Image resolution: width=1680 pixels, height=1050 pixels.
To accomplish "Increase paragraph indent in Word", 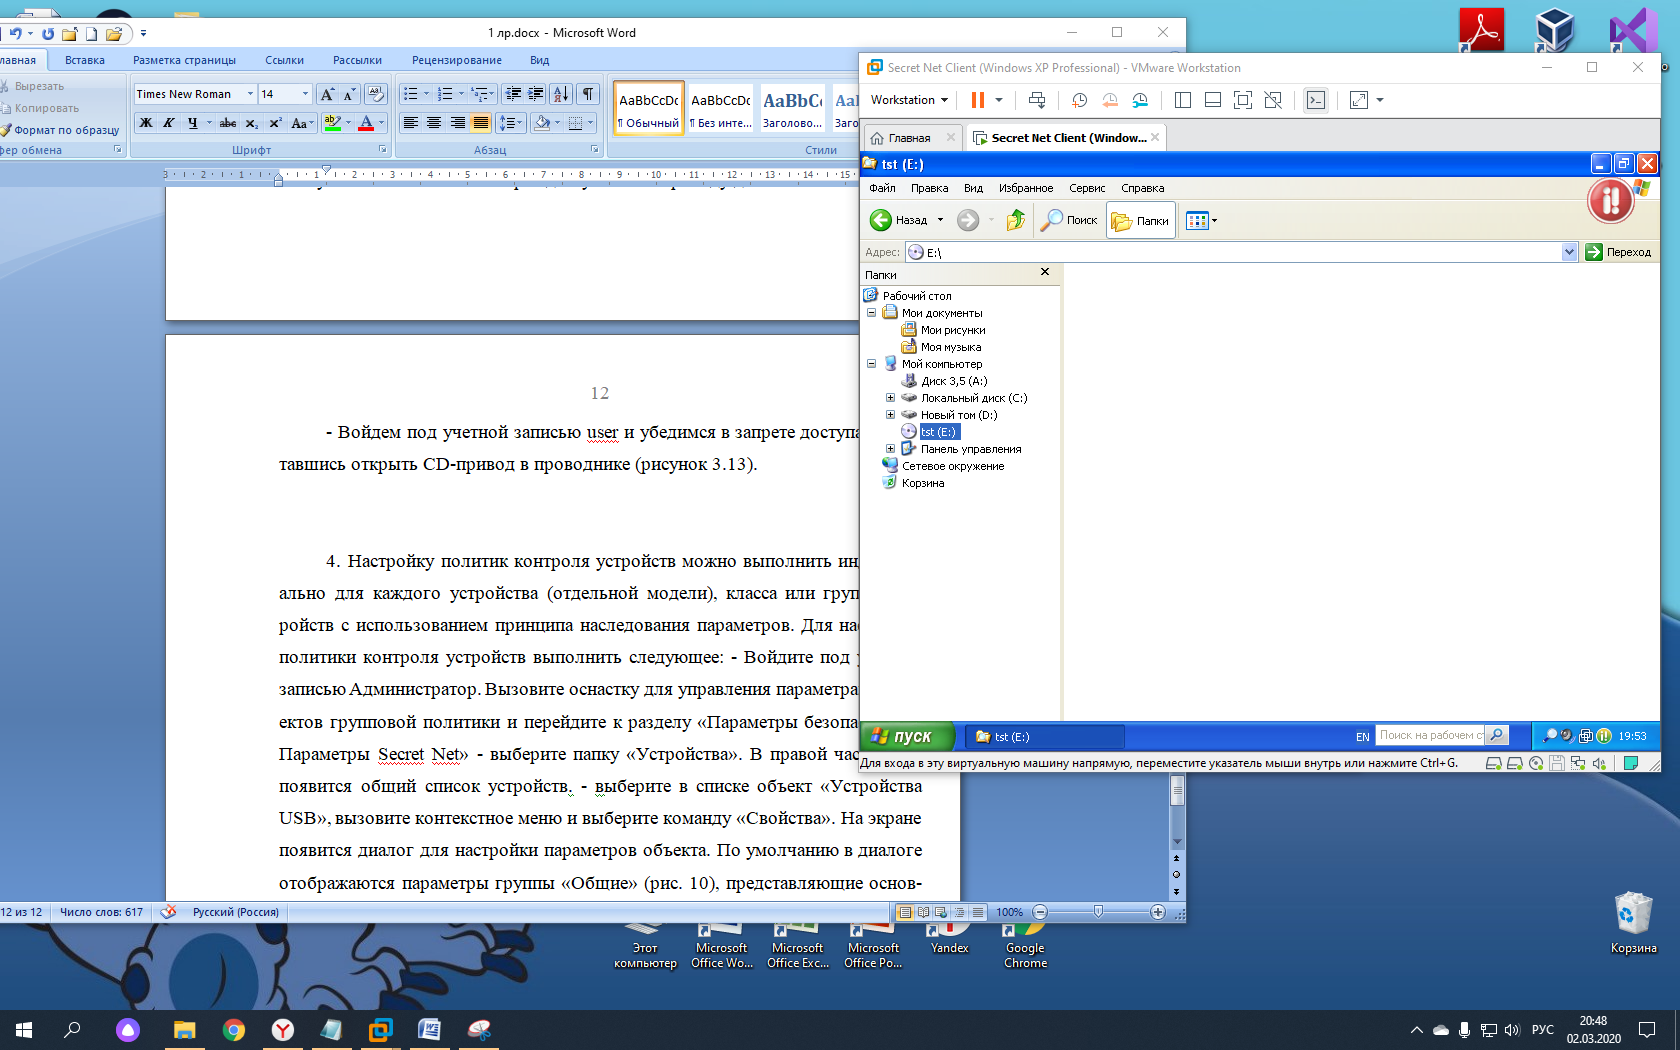I will pos(536,94).
